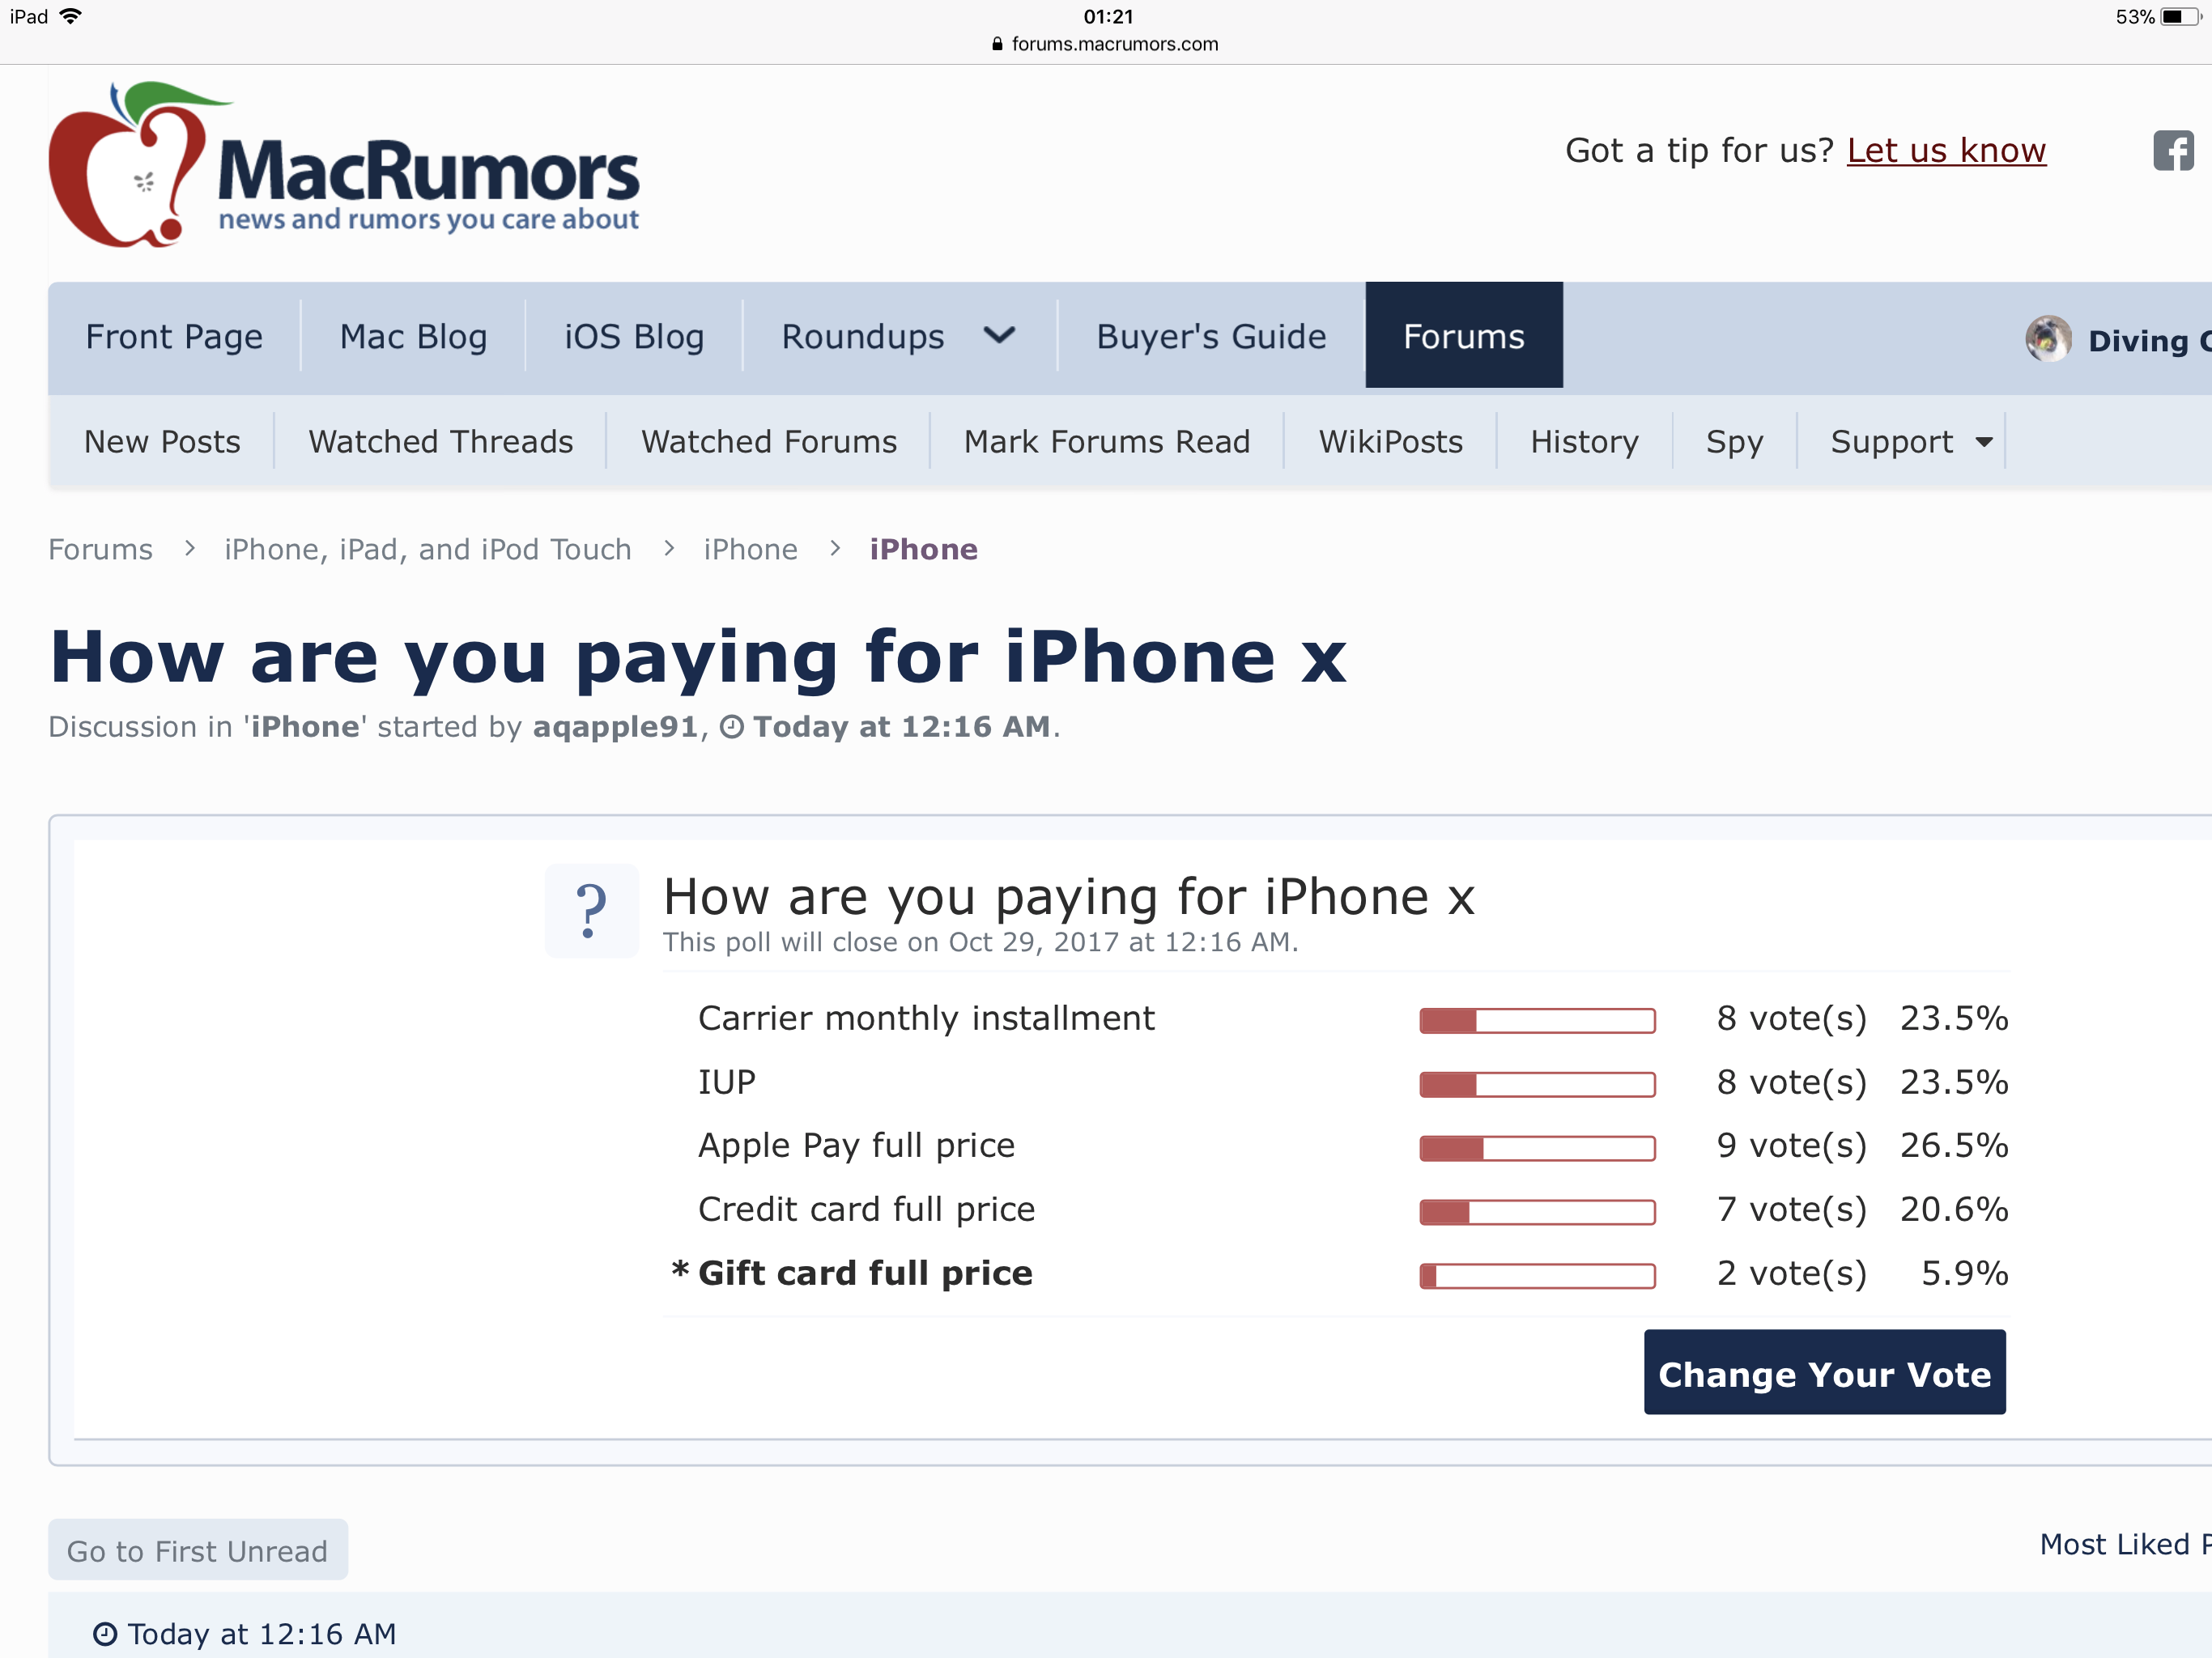
Task: Click 9 vote(s) for Apple Pay
Action: 1792,1146
